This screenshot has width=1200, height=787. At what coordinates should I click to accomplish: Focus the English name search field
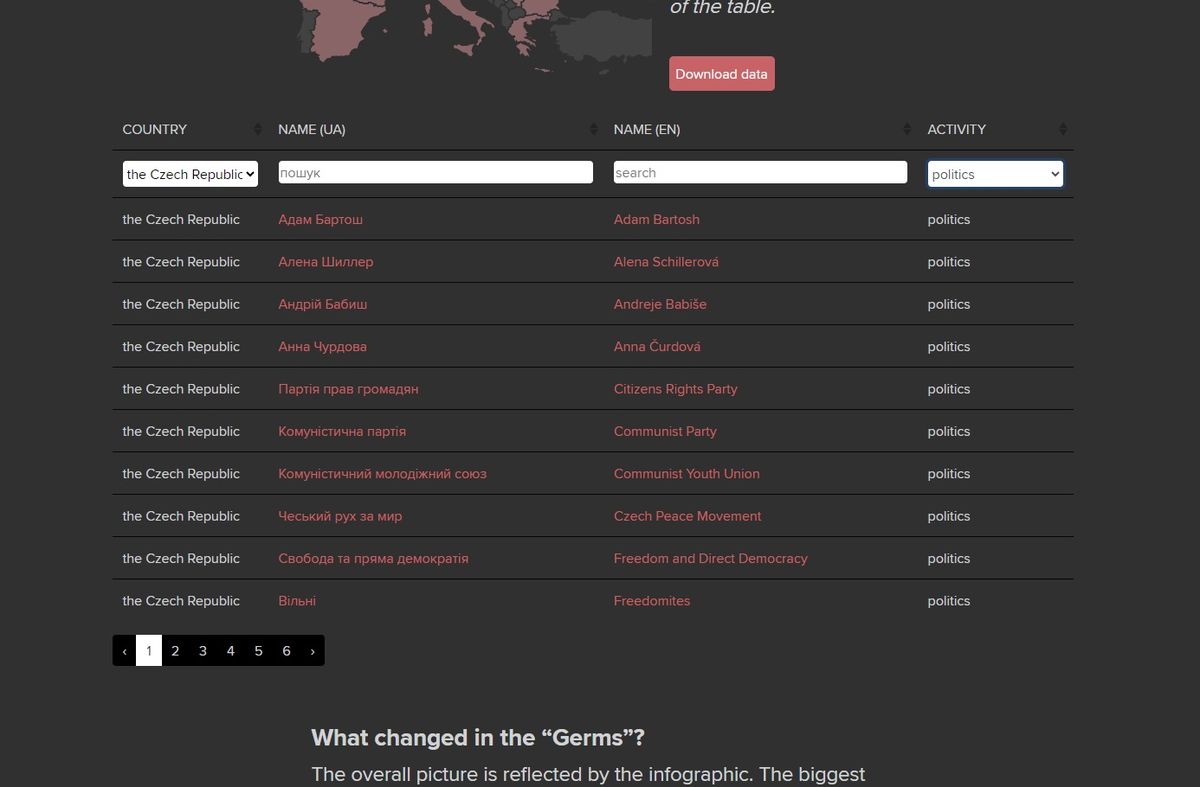tap(760, 172)
